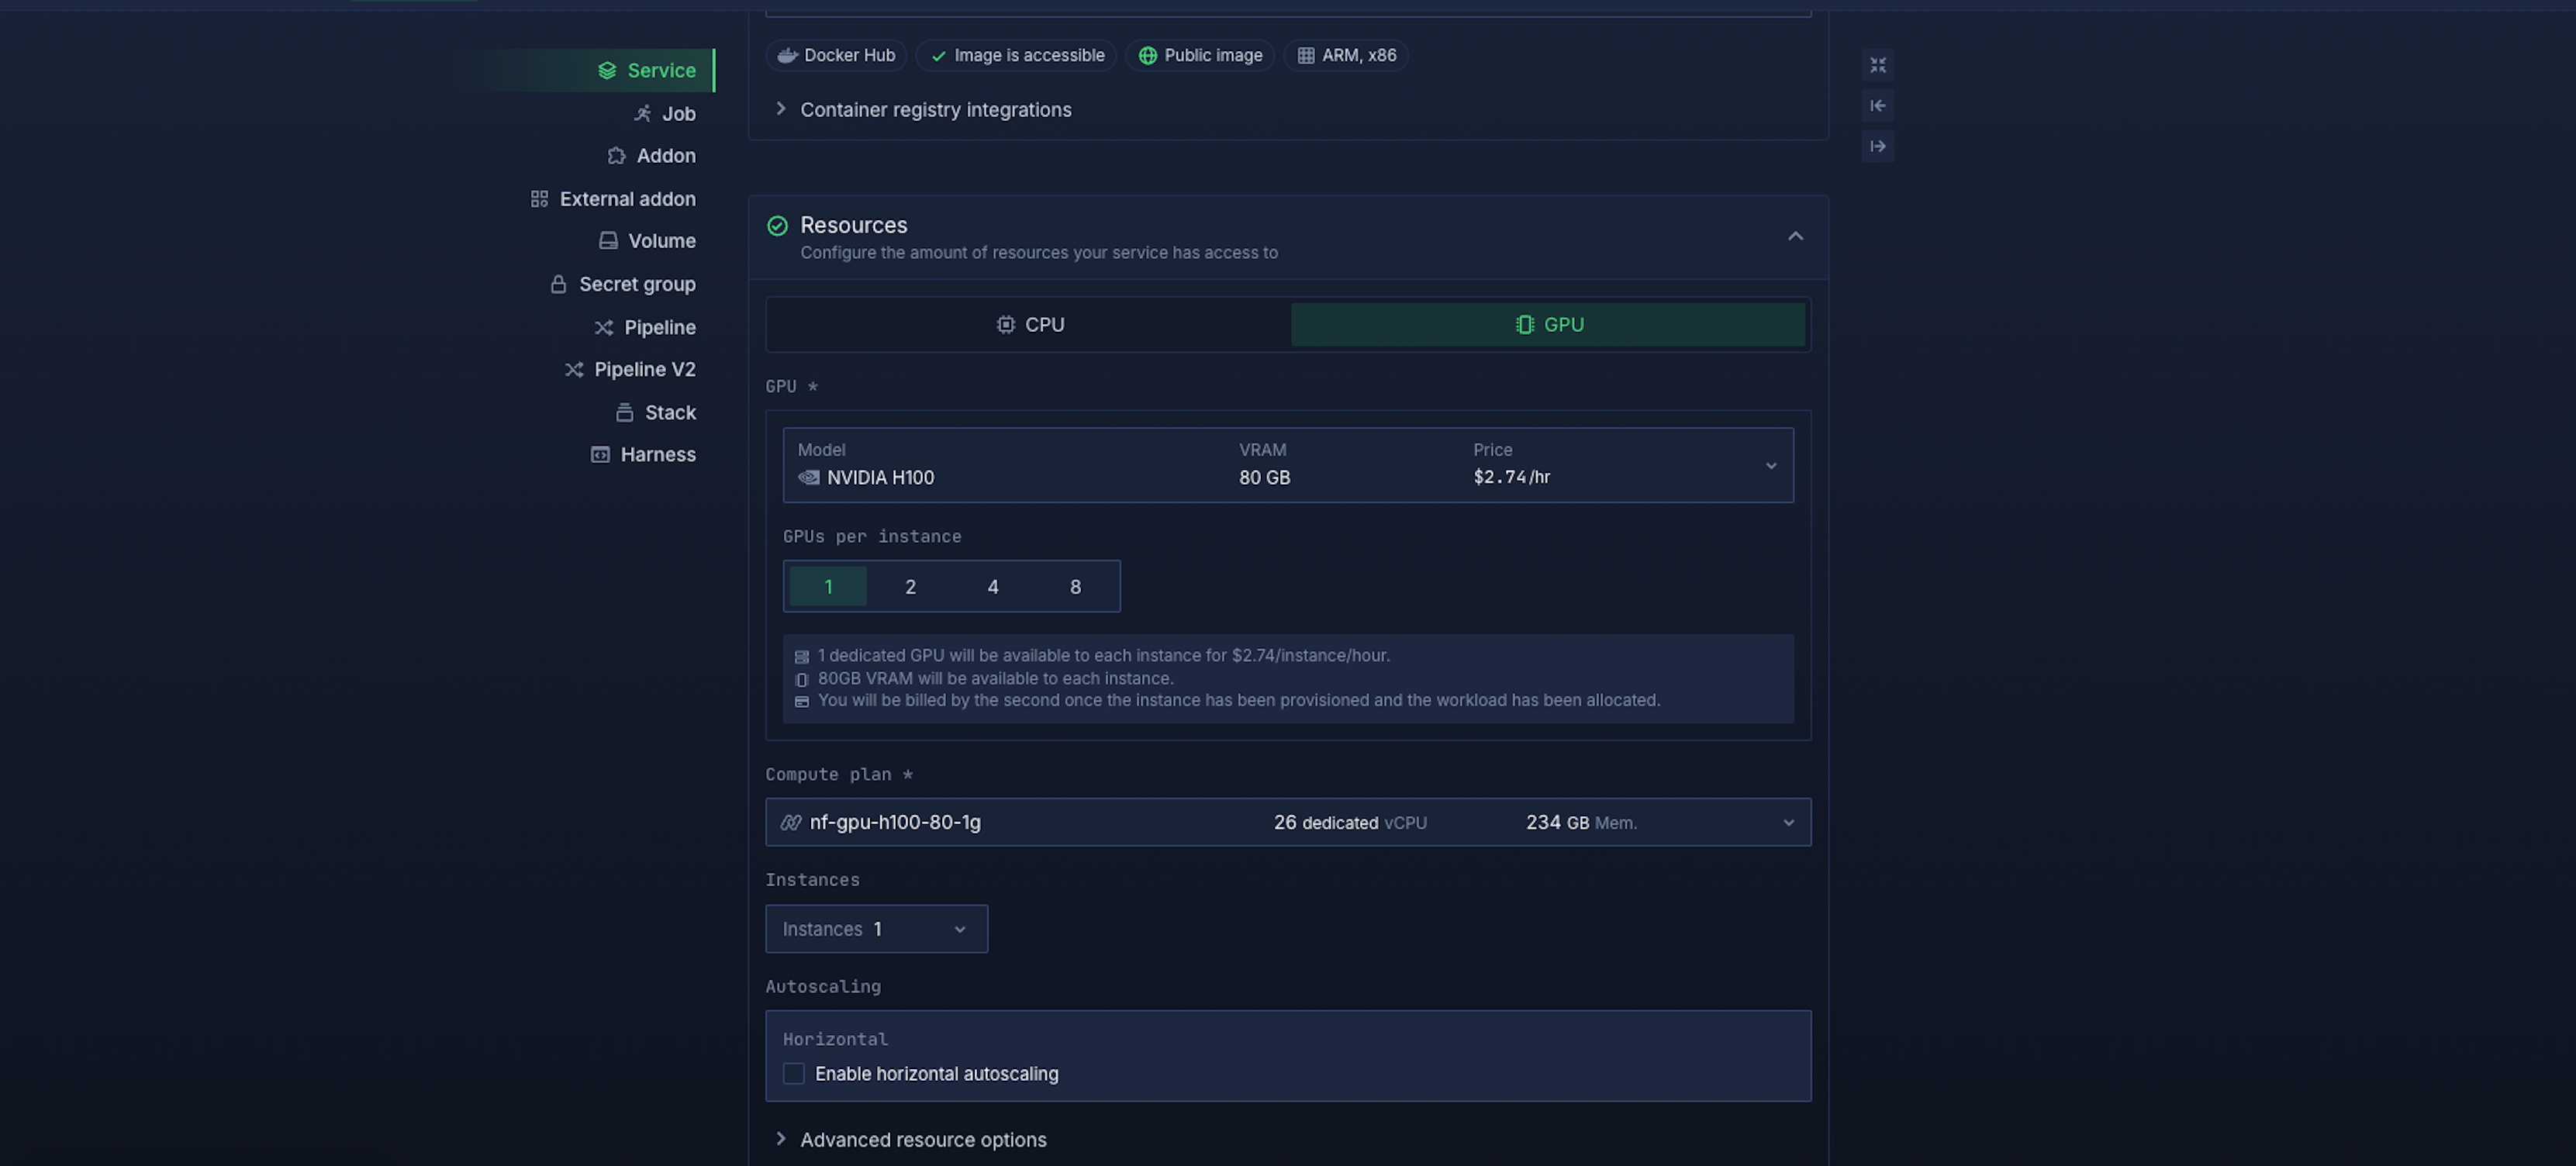
Task: Click the Resources section heading
Action: click(853, 226)
